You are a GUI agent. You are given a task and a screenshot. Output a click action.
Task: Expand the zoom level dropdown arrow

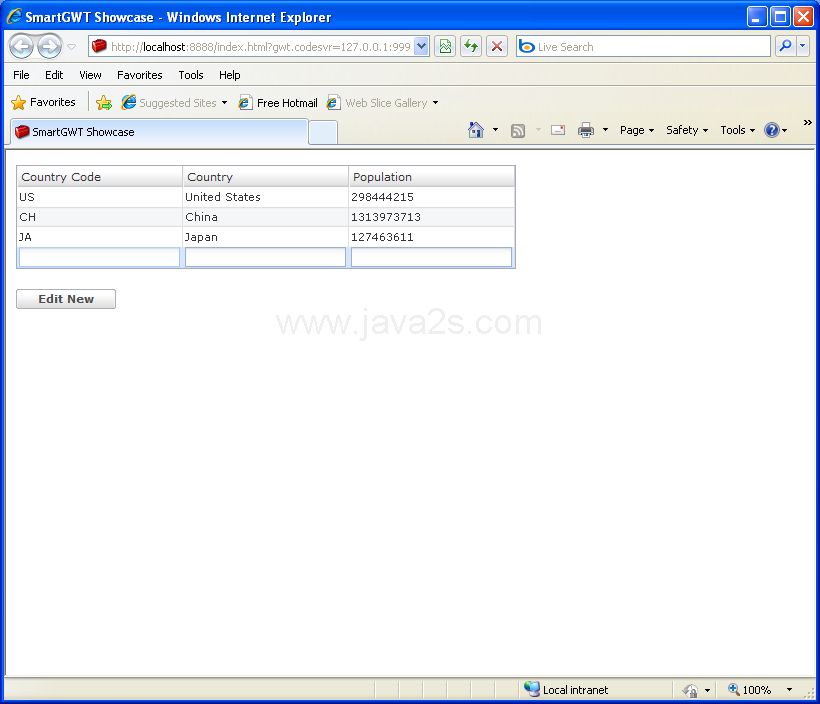click(790, 690)
